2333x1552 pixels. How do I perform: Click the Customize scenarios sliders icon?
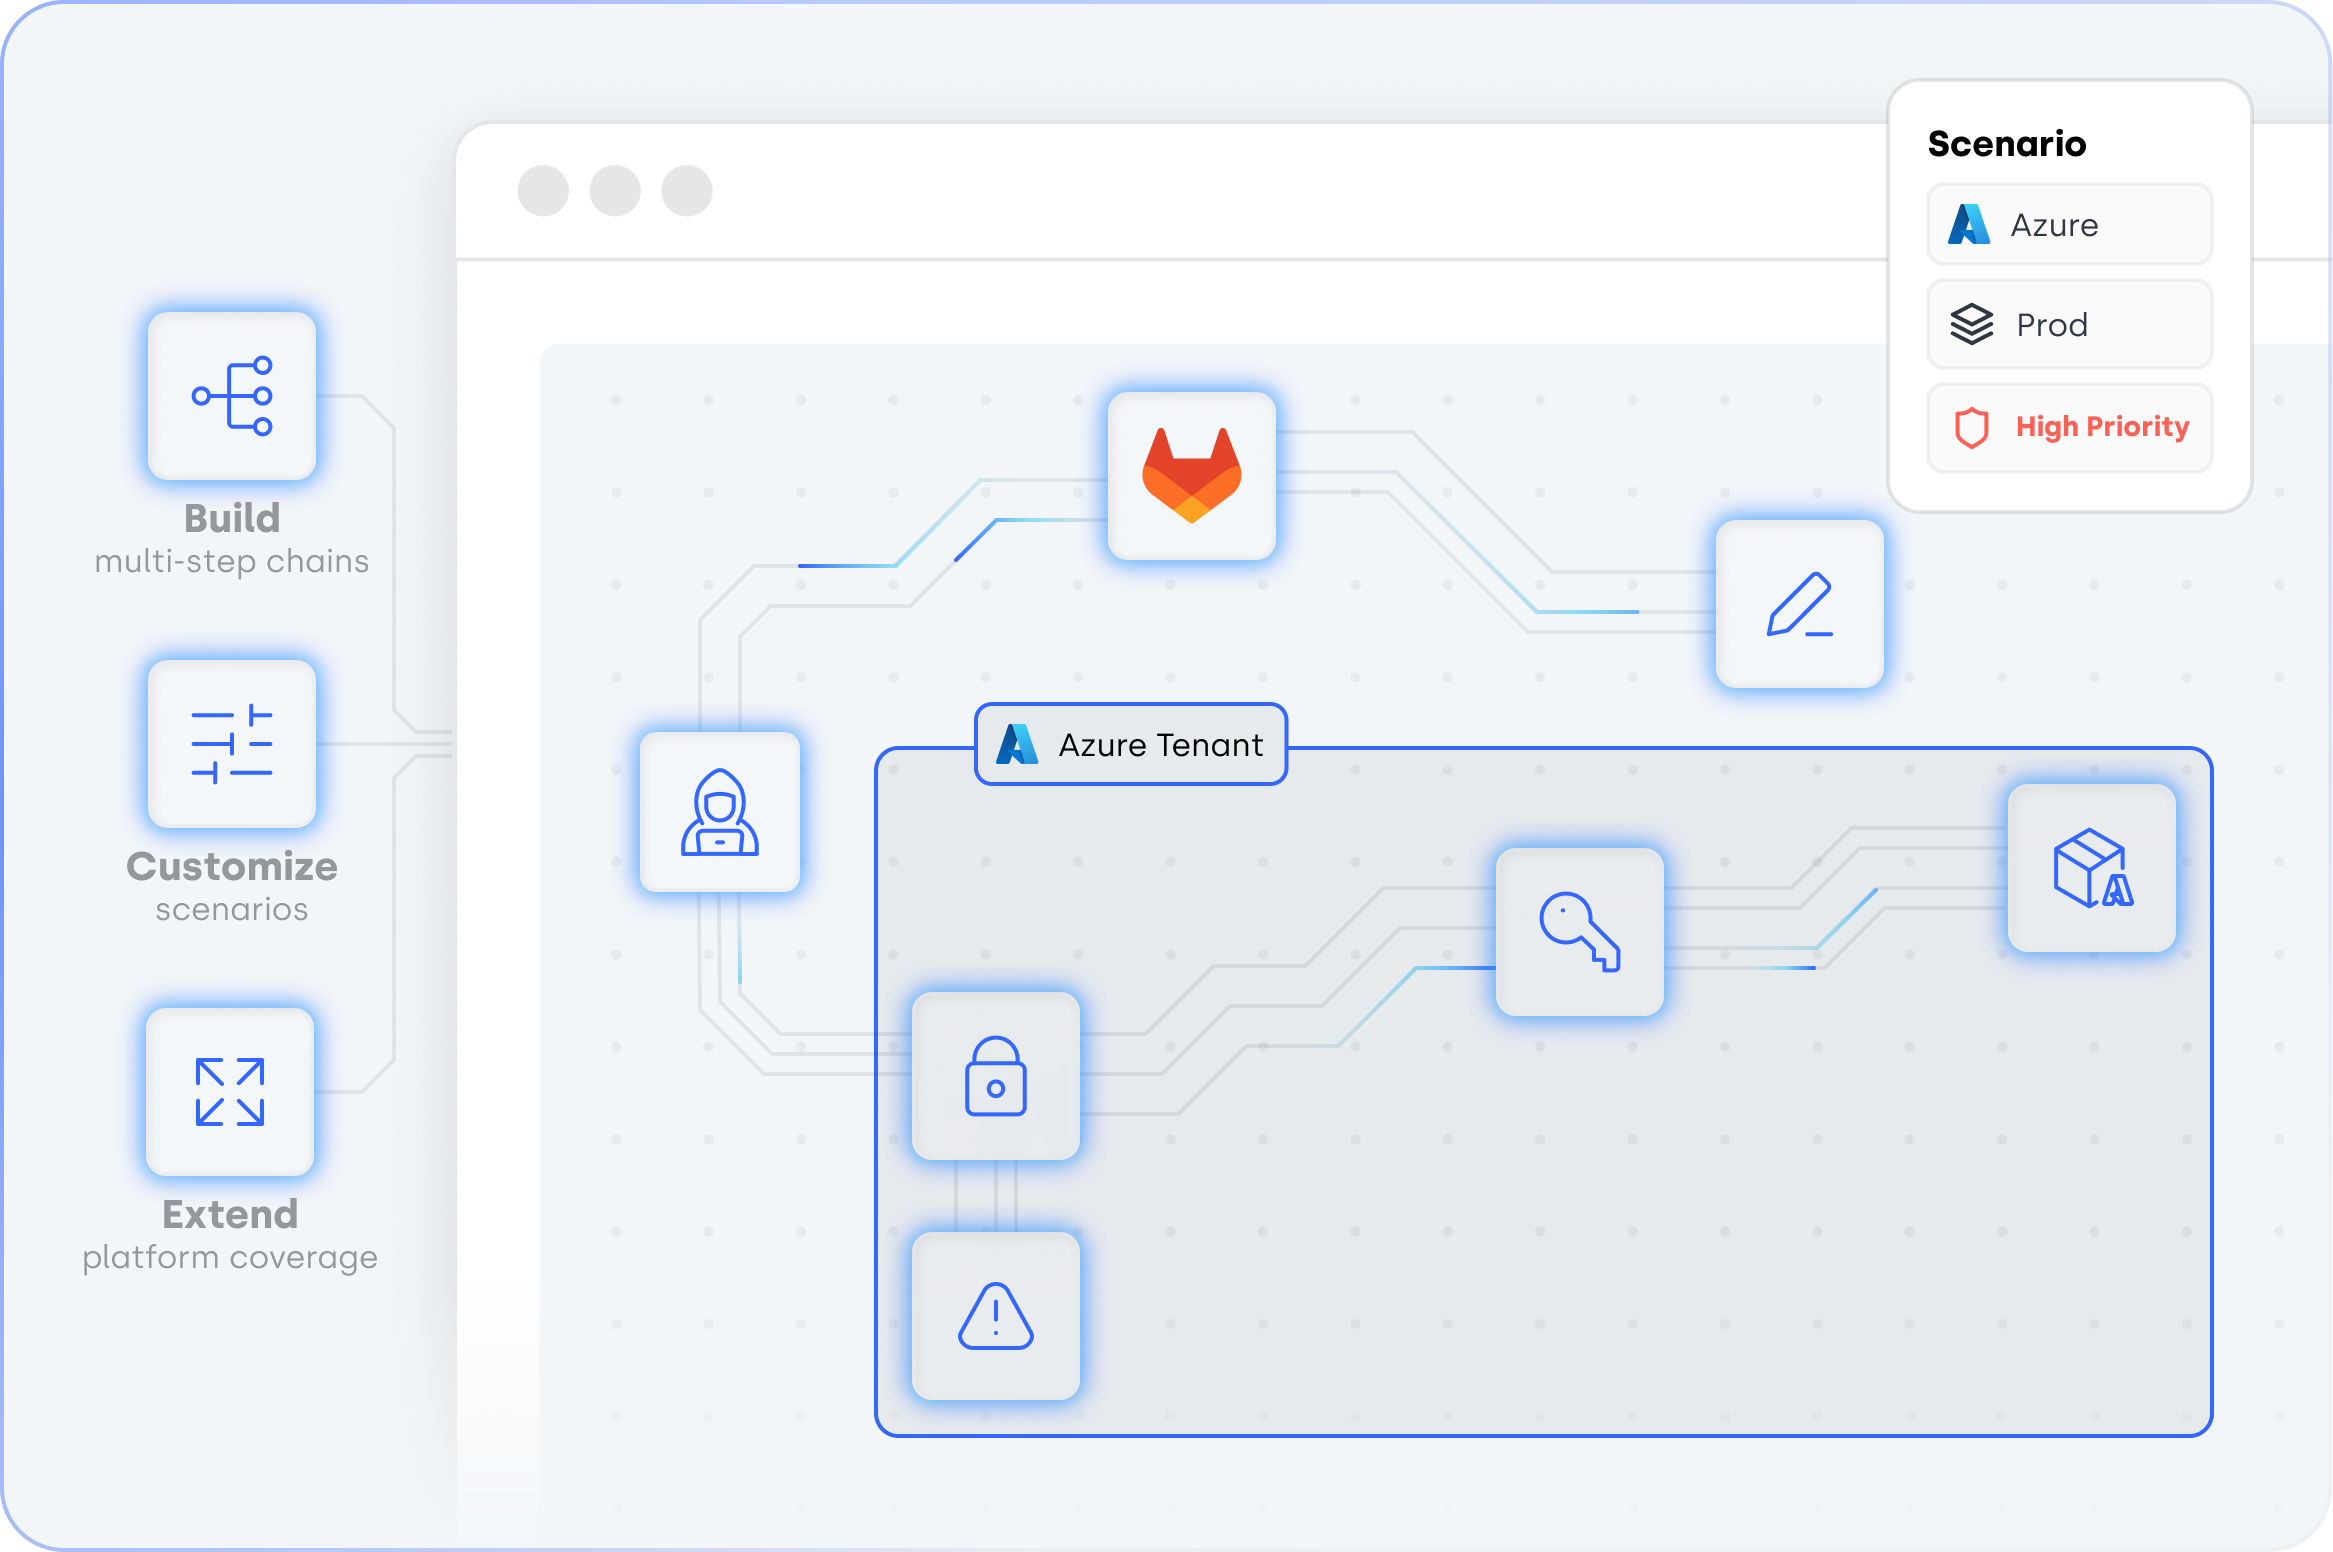[x=232, y=744]
